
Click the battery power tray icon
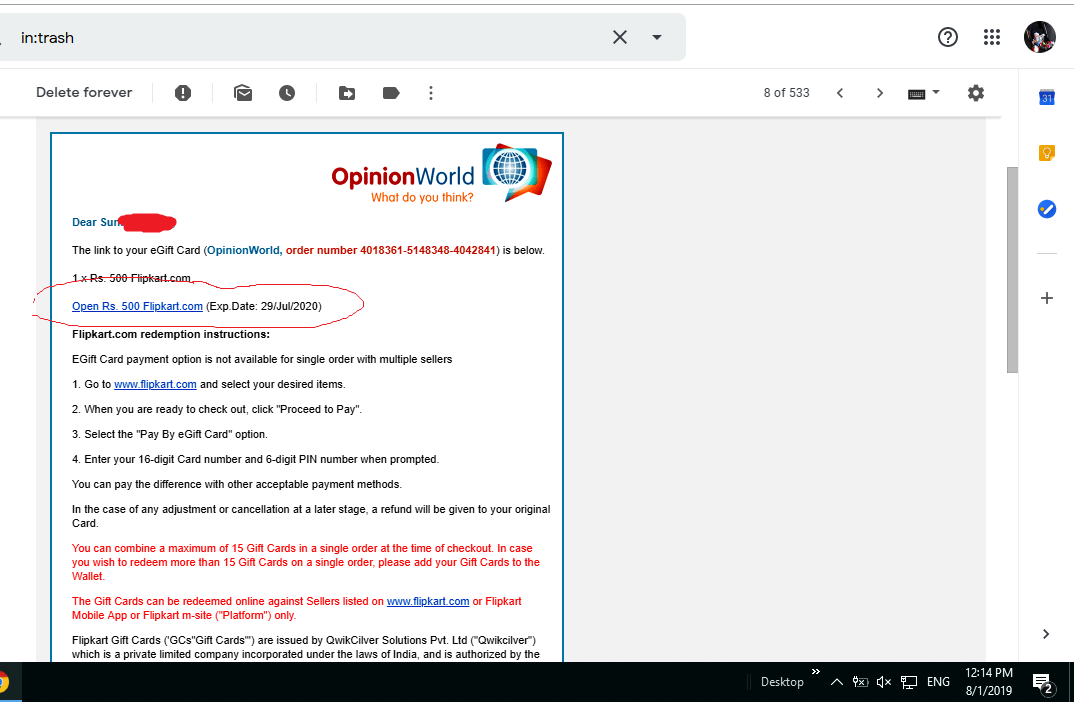(860, 681)
